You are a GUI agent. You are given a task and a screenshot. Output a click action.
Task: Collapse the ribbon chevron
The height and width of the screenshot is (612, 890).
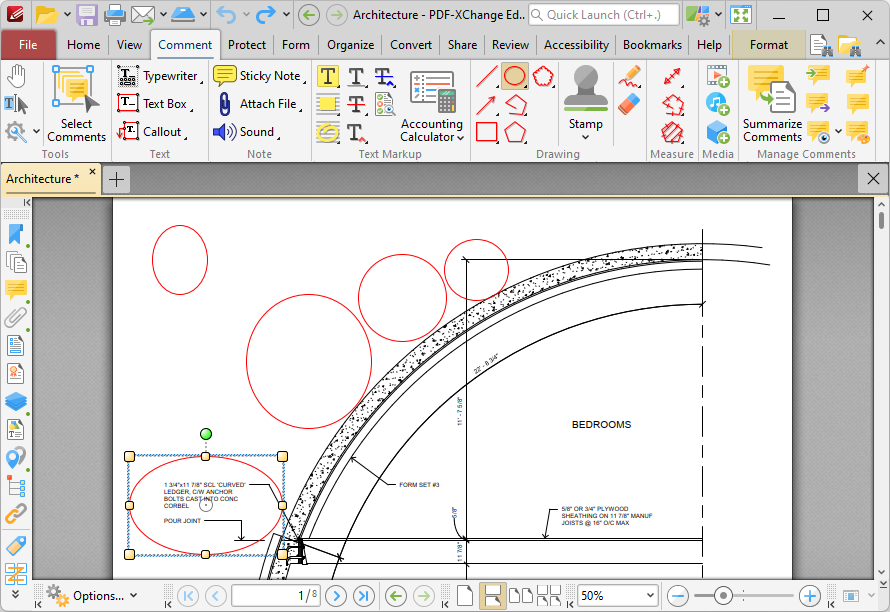[x=879, y=43]
